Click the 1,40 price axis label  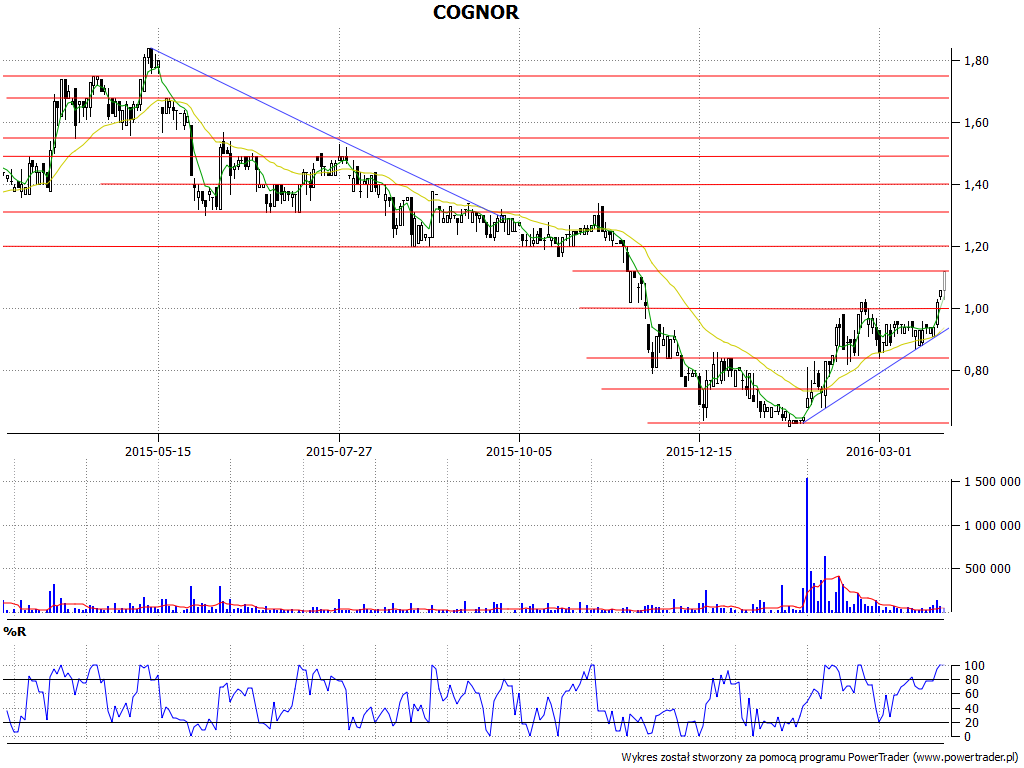tap(976, 185)
